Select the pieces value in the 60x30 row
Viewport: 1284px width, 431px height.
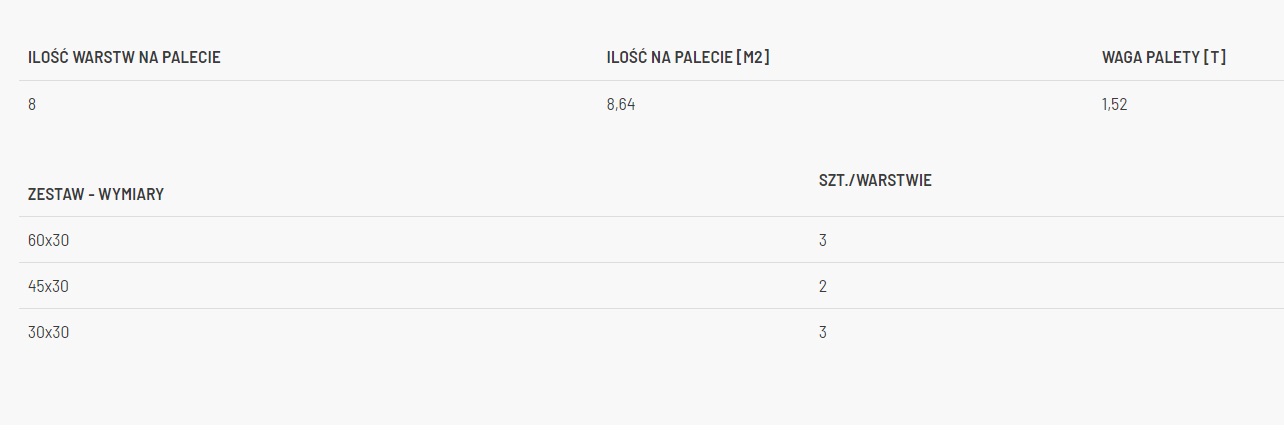823,240
